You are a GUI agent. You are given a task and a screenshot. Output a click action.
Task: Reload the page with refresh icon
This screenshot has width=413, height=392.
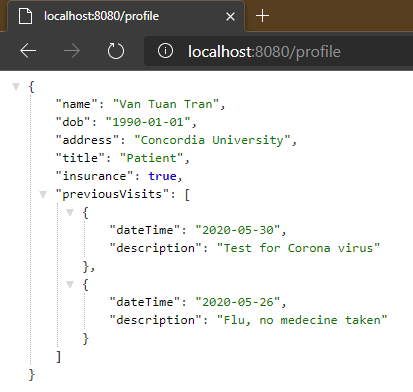coord(116,51)
